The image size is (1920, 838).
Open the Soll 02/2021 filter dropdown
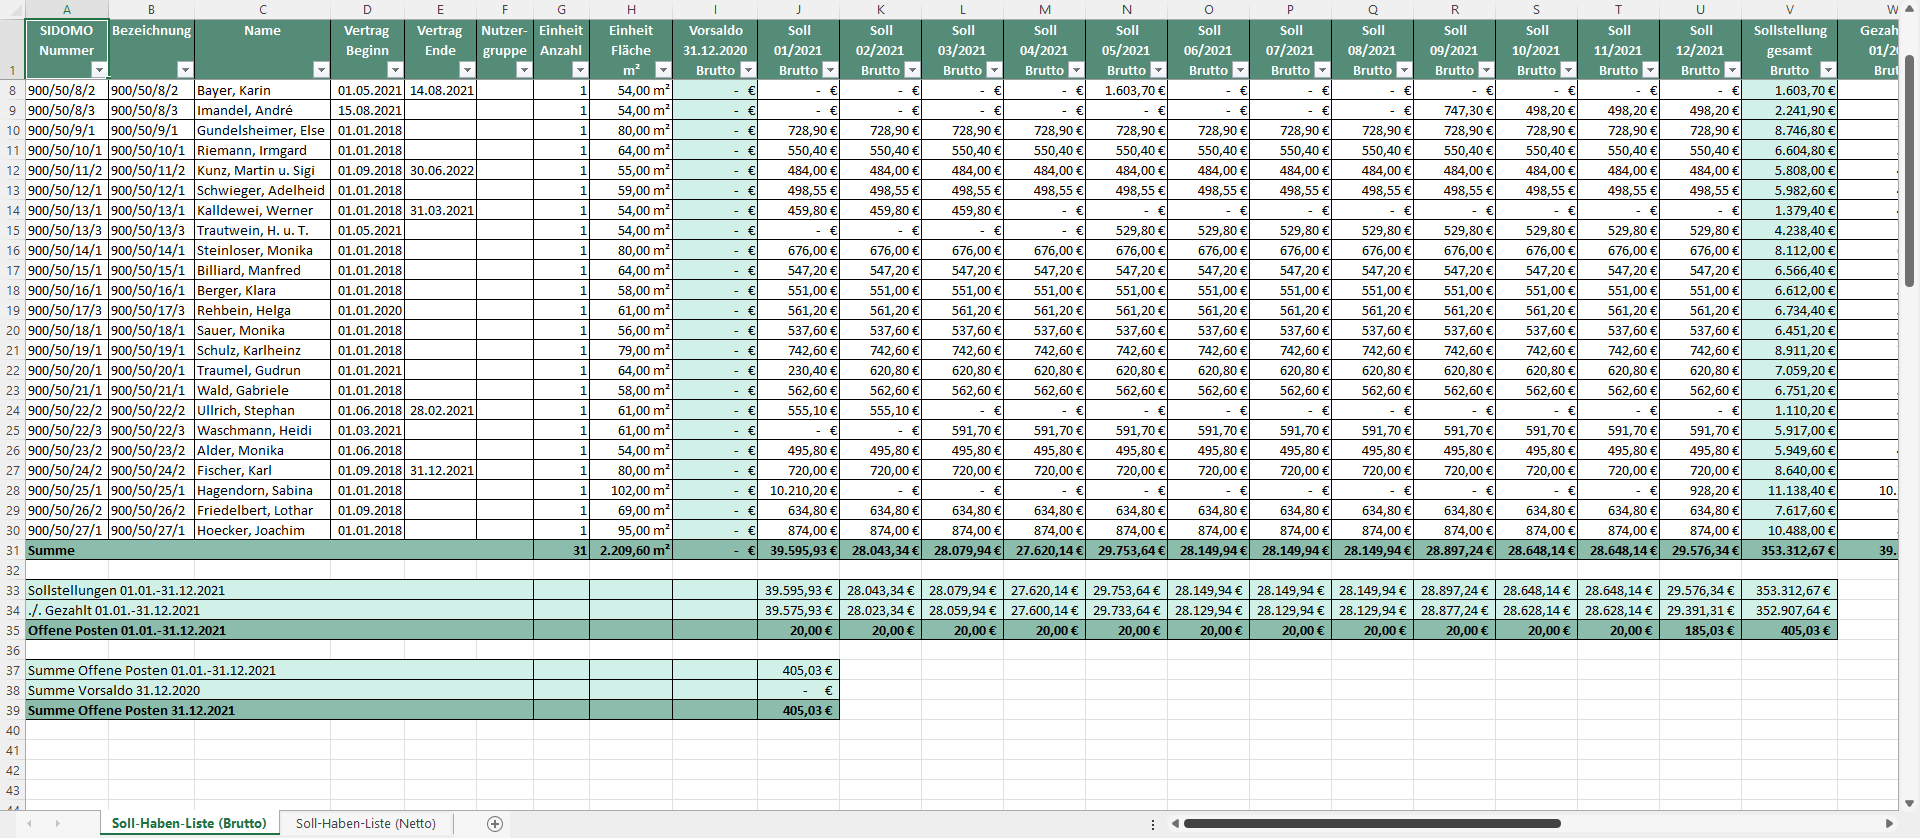pyautogui.click(x=912, y=70)
